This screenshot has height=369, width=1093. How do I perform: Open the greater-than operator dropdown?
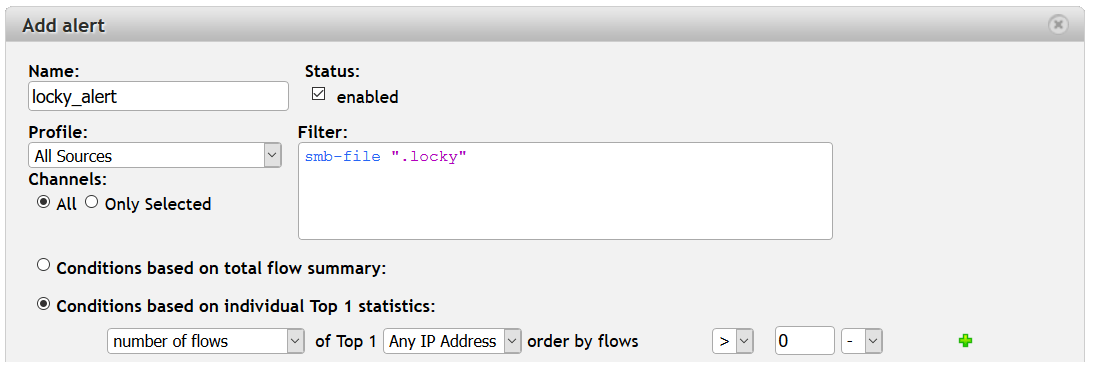tap(733, 341)
